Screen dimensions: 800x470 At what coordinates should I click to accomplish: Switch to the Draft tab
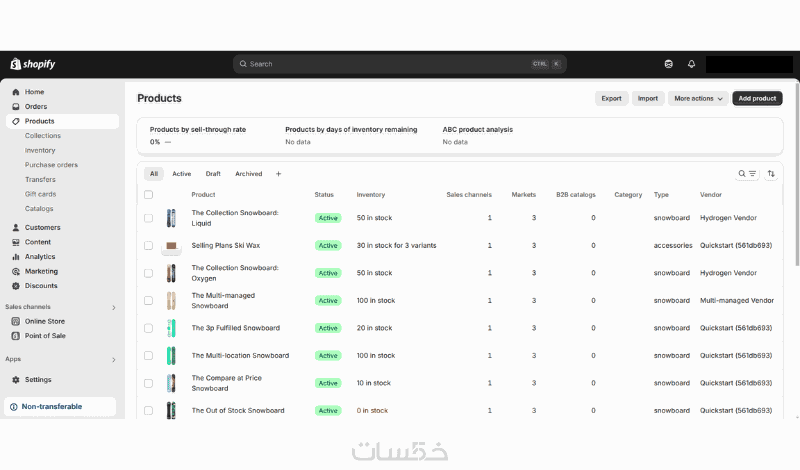(213, 174)
